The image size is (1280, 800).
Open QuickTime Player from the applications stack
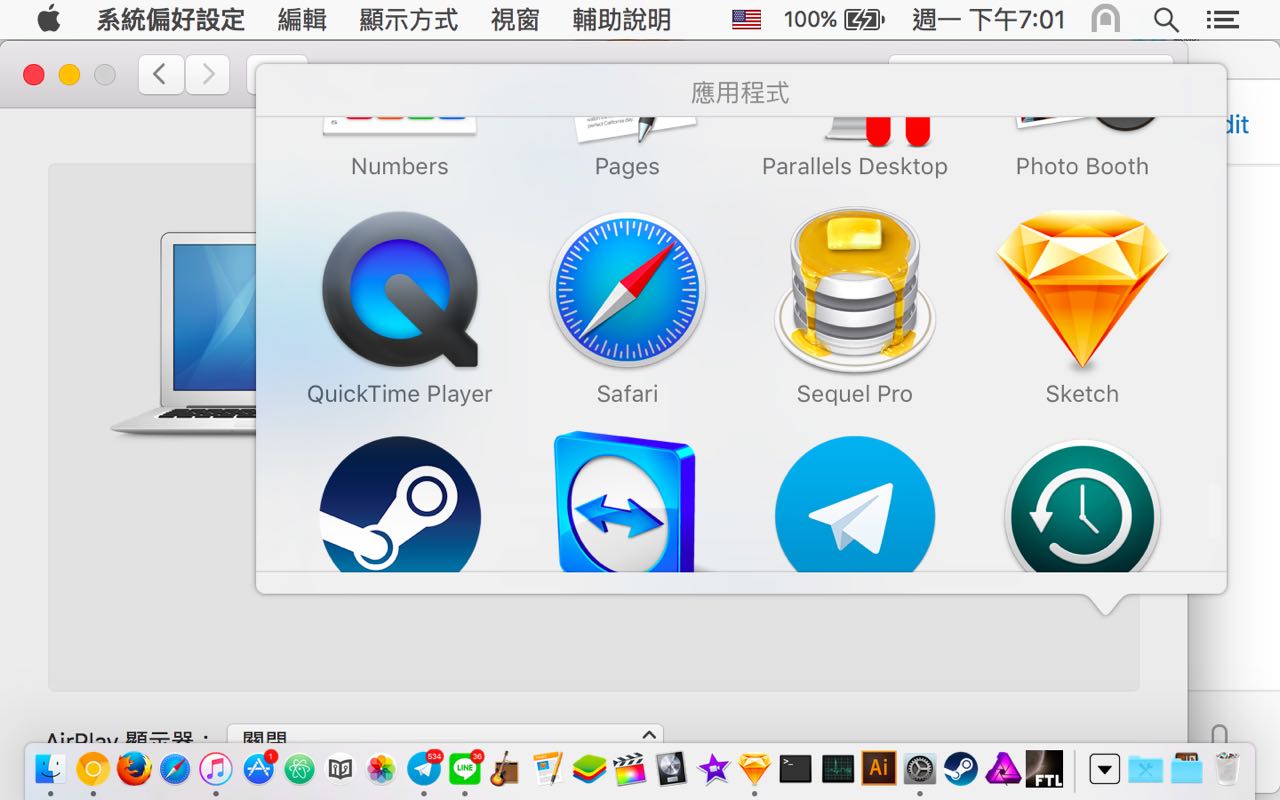tap(400, 290)
